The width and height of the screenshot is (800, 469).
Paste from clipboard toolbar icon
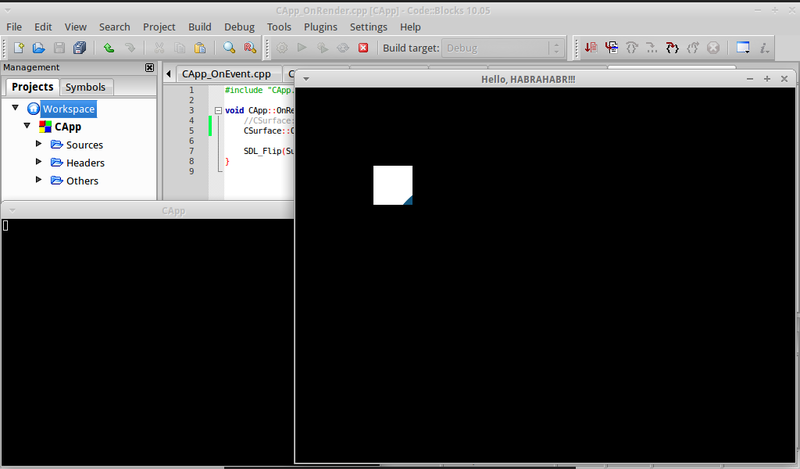coord(200,48)
